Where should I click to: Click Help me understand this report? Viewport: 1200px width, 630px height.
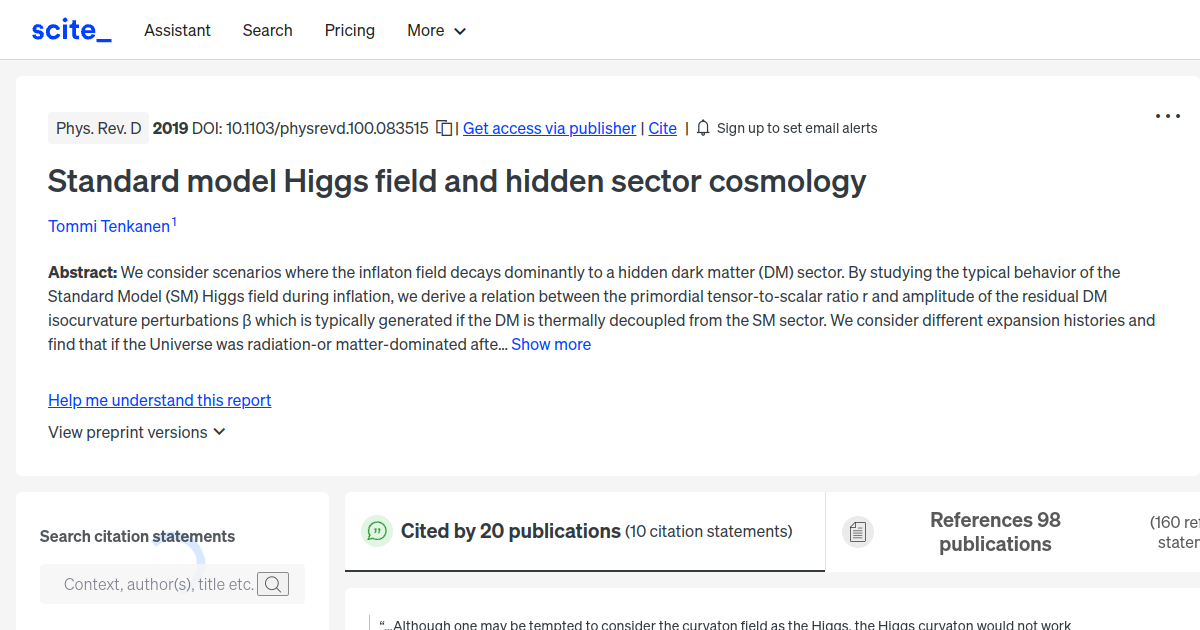[159, 400]
